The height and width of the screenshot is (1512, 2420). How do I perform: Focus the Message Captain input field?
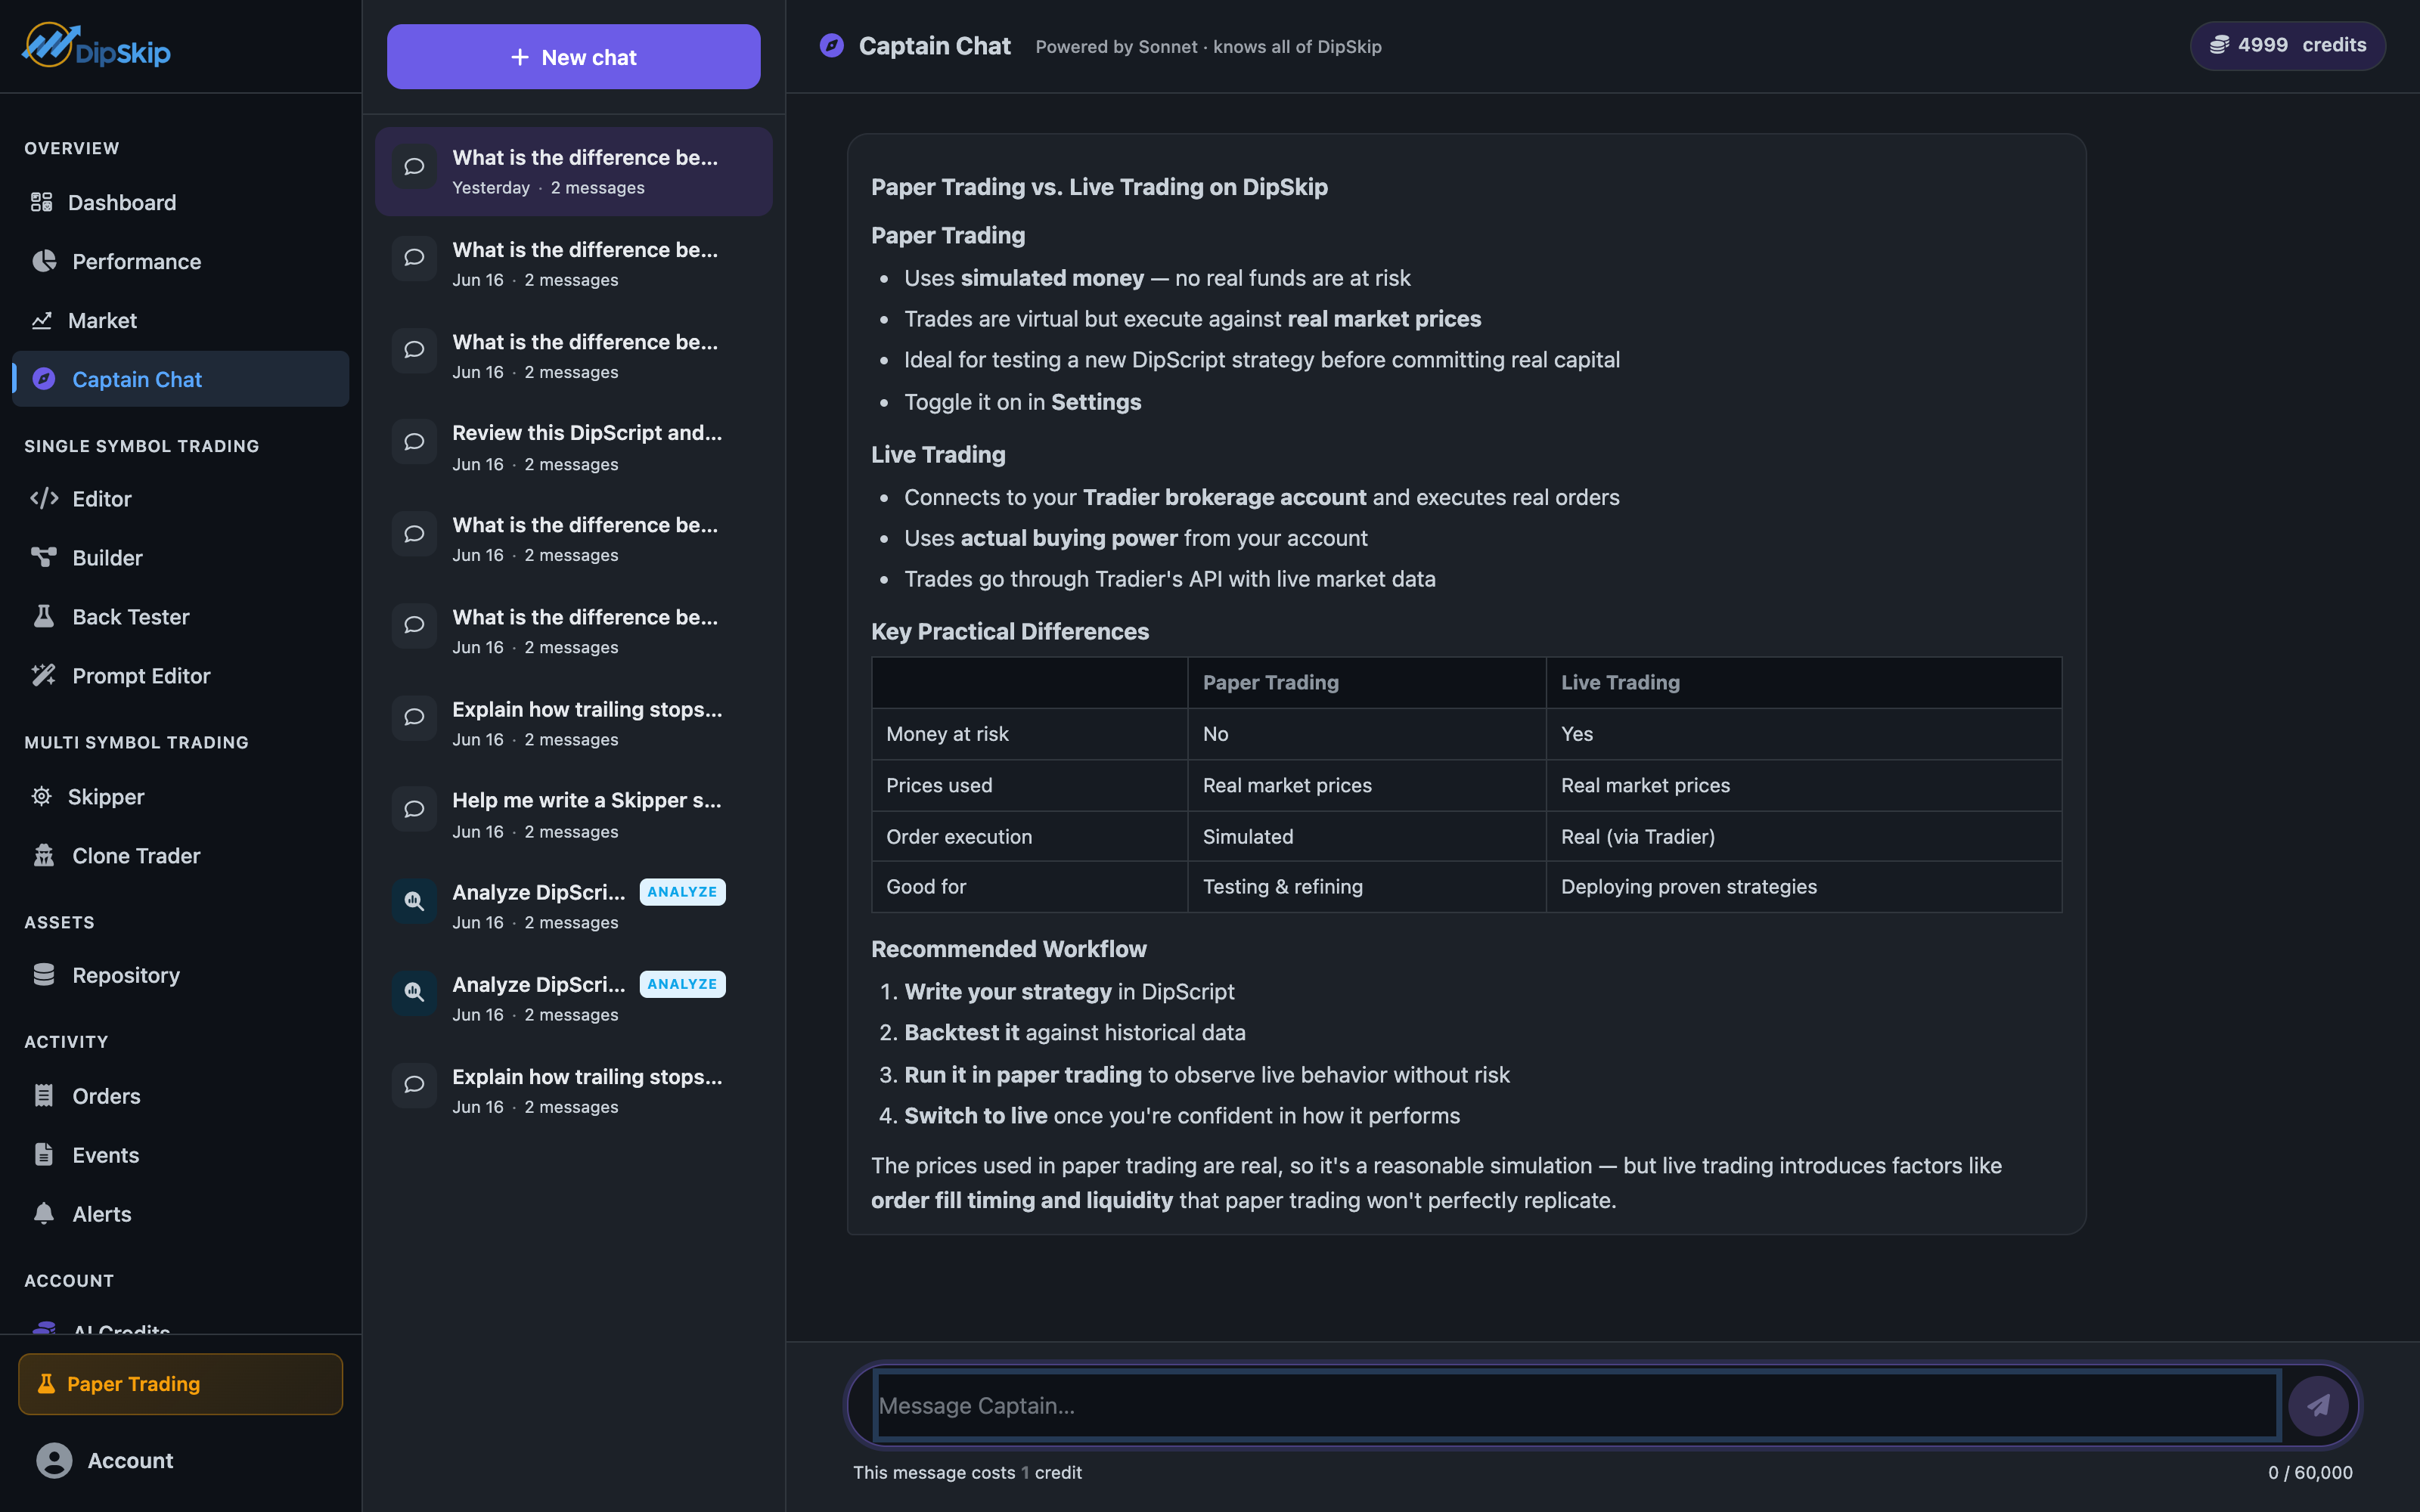tap(1577, 1405)
